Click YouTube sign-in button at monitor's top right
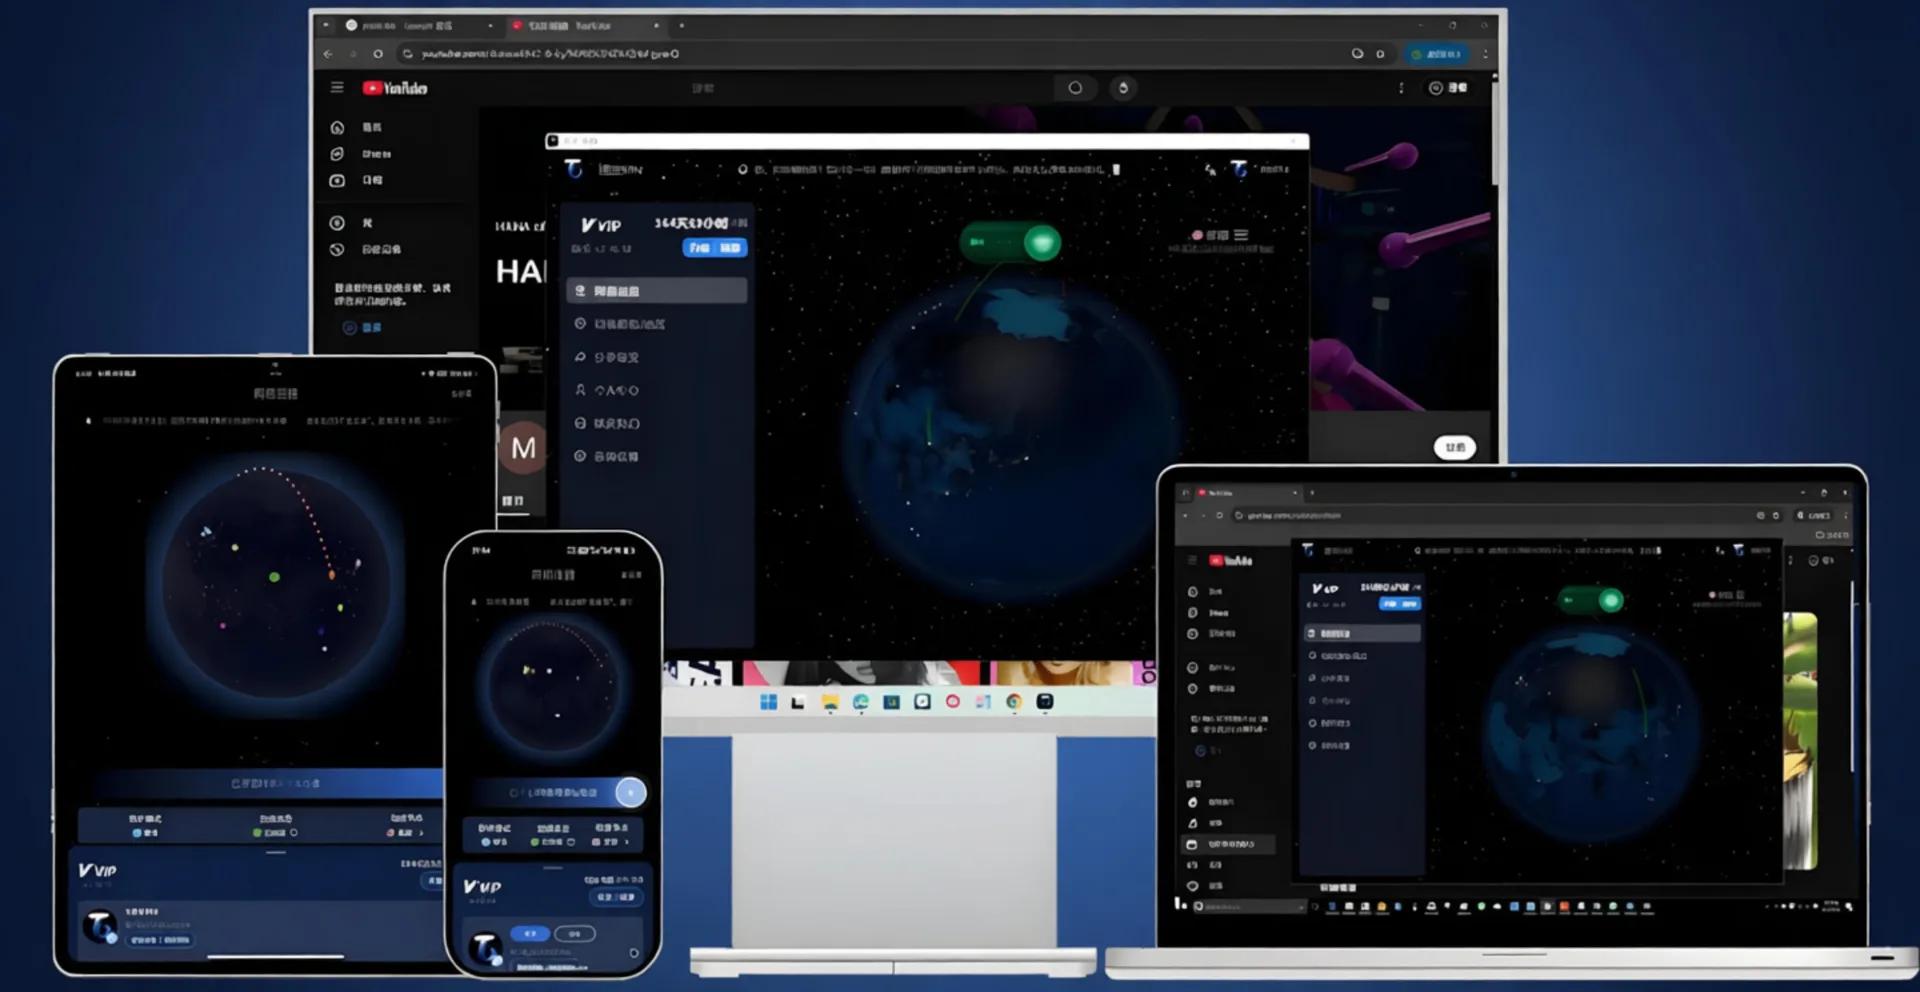The height and width of the screenshot is (992, 1920). tap(1448, 88)
